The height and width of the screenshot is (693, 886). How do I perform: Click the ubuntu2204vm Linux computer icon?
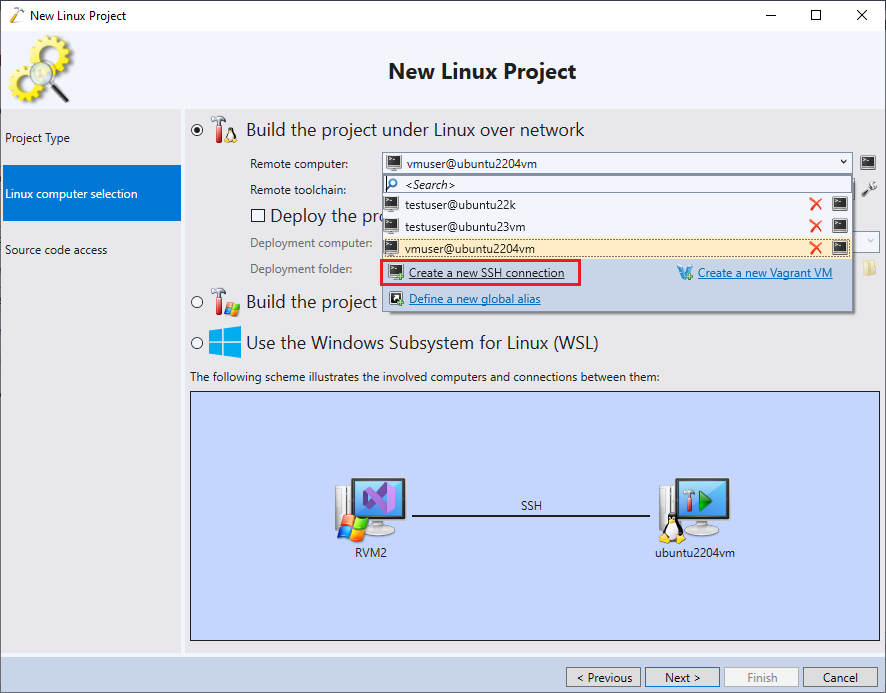pyautogui.click(x=694, y=510)
